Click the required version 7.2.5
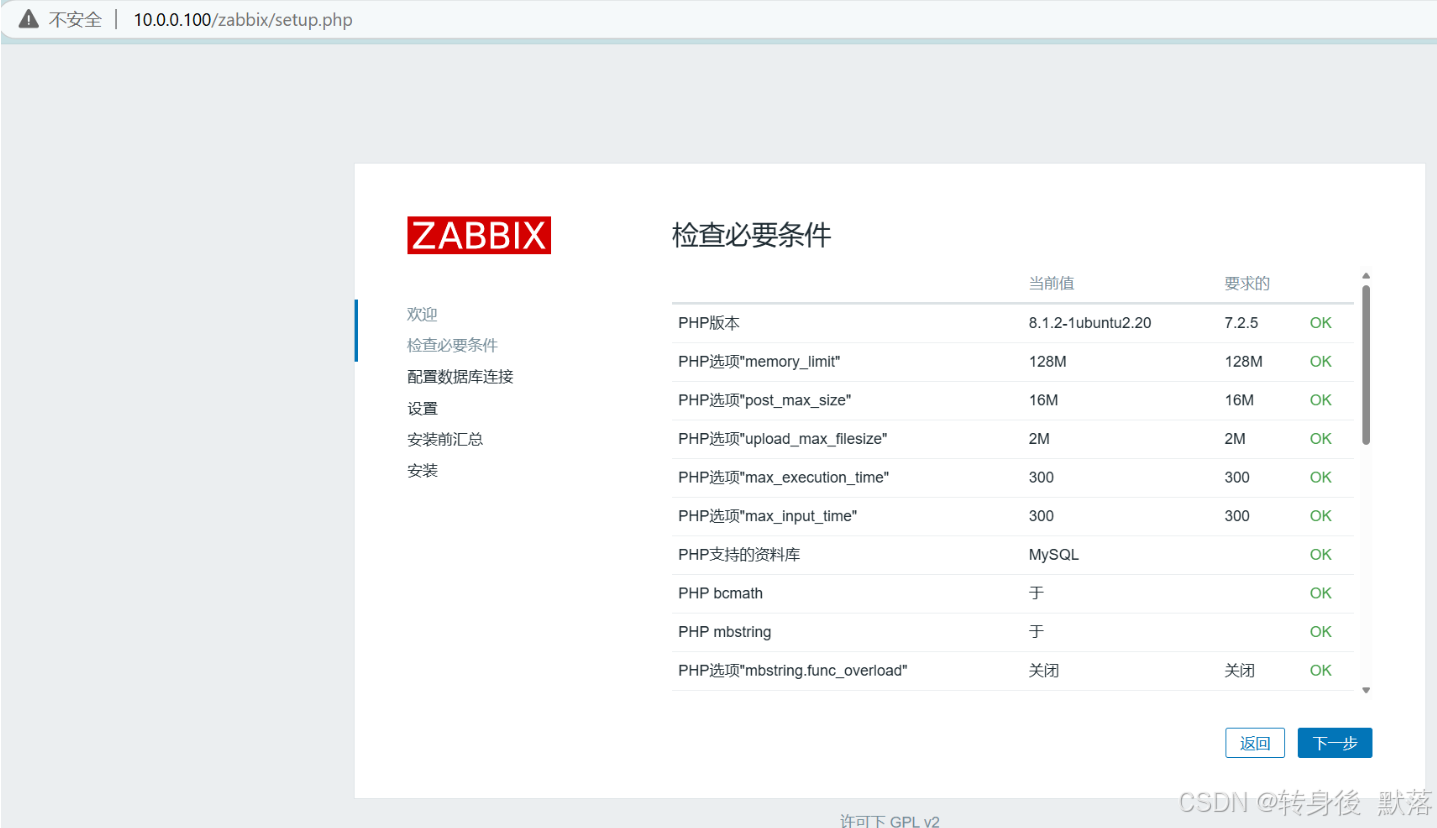The image size is (1437, 828). (1241, 323)
